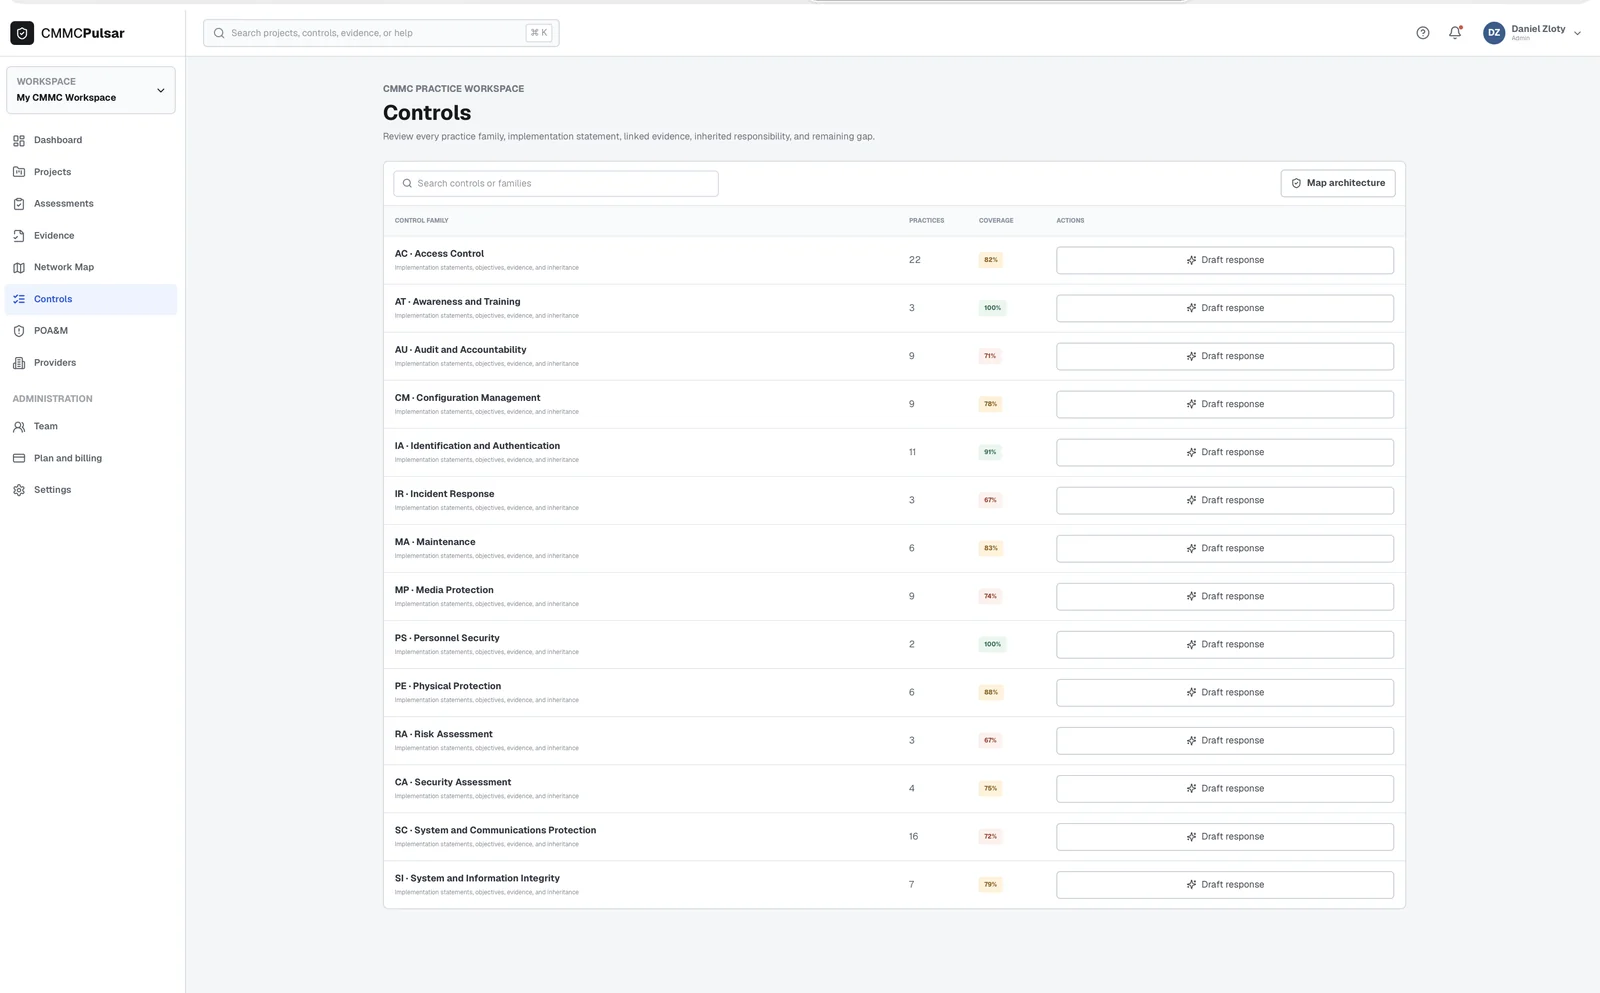This screenshot has width=1600, height=993.
Task: Click the Dashboard grid icon in sidebar
Action: [x=19, y=140]
